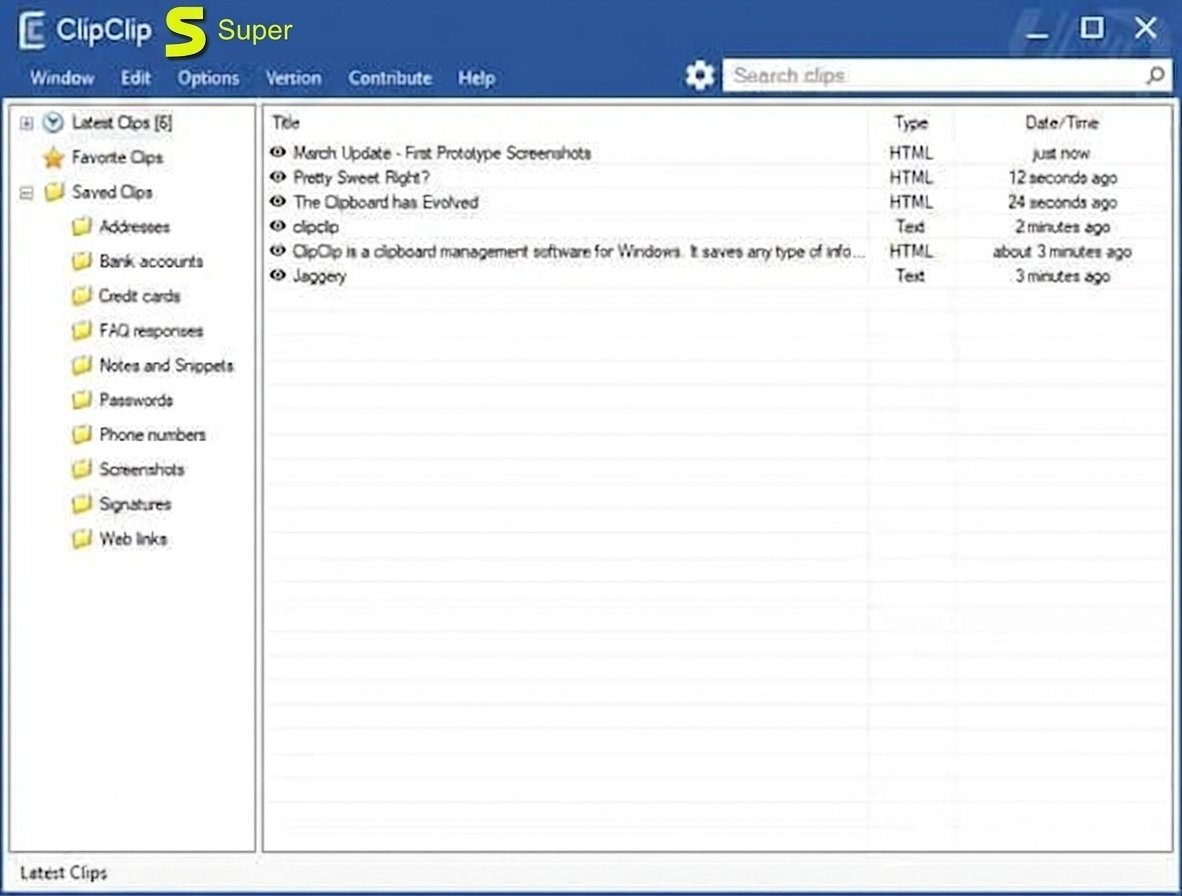Click the 'just now' timestamp cell
The image size is (1182, 896).
click(1061, 153)
